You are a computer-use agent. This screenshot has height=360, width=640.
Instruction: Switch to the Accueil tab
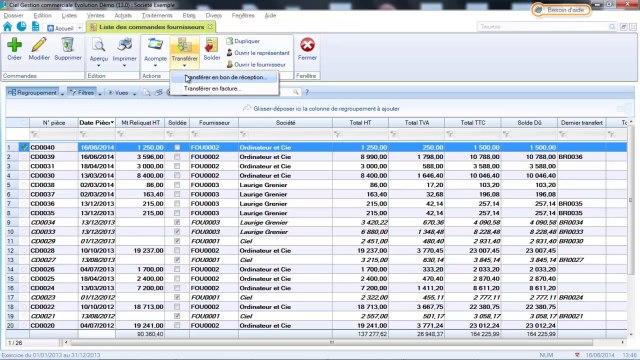click(x=61, y=28)
